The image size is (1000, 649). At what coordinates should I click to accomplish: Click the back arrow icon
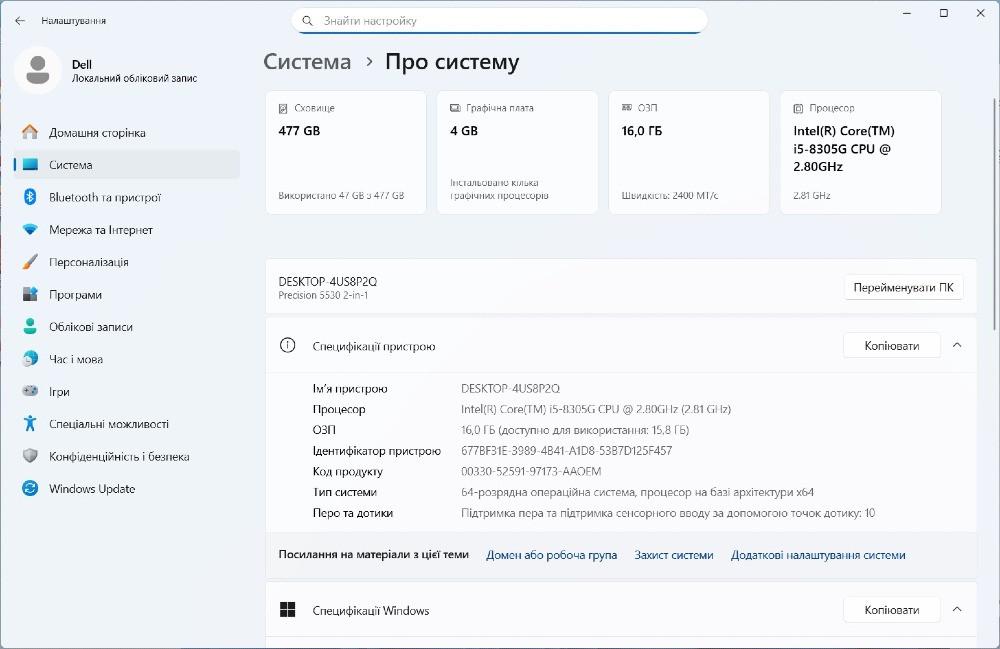(20, 20)
